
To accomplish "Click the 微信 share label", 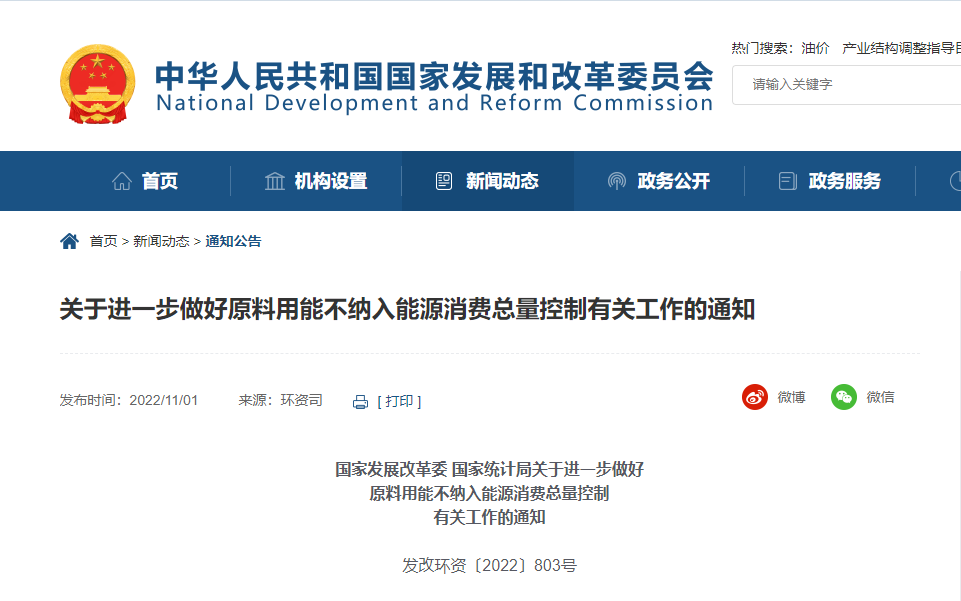I will 880,397.
